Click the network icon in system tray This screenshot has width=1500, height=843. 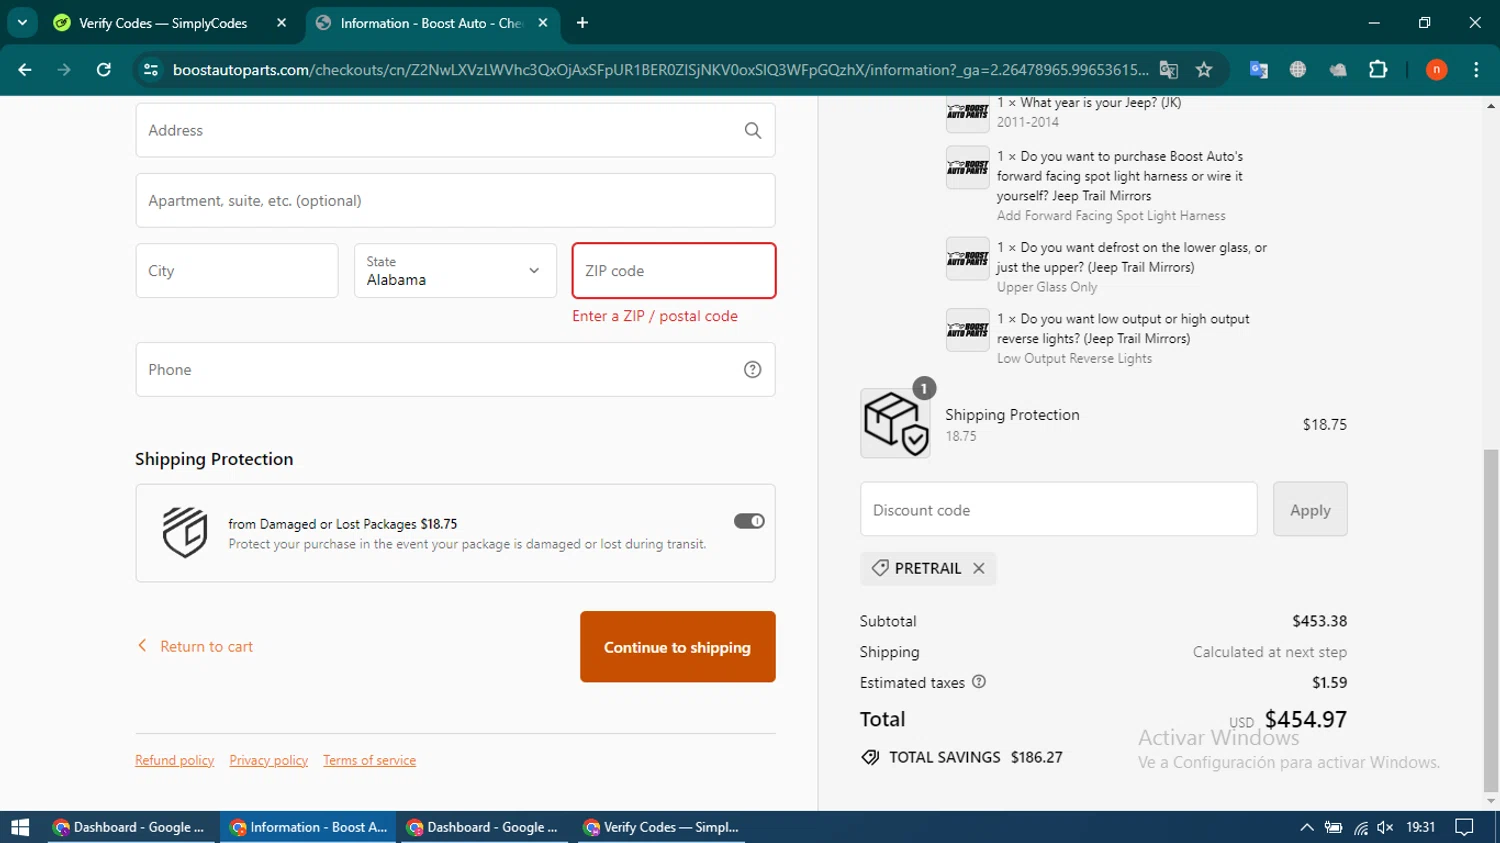[x=1360, y=827]
